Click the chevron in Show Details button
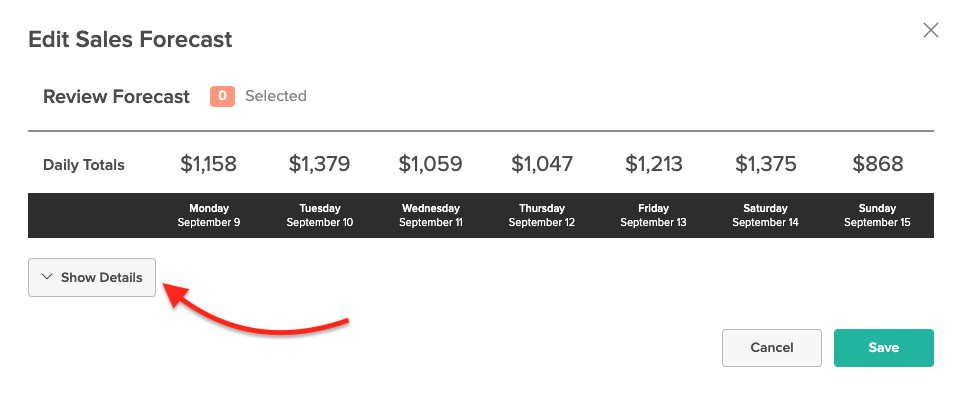The image size is (962, 398). 47,277
